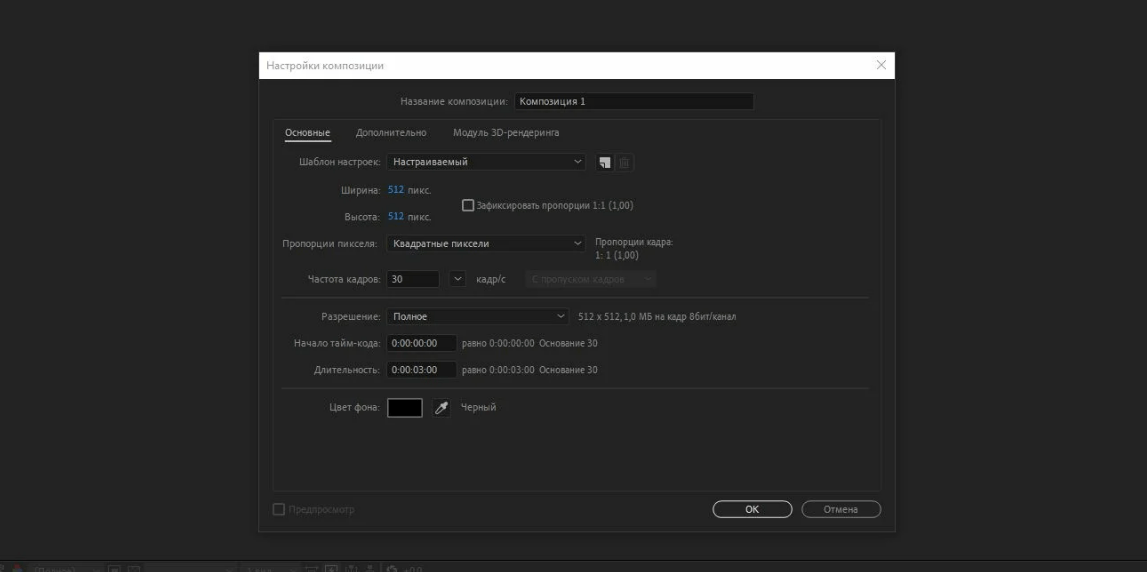
Task: Toggle the Предпросмотр checkbox
Action: (x=279, y=510)
